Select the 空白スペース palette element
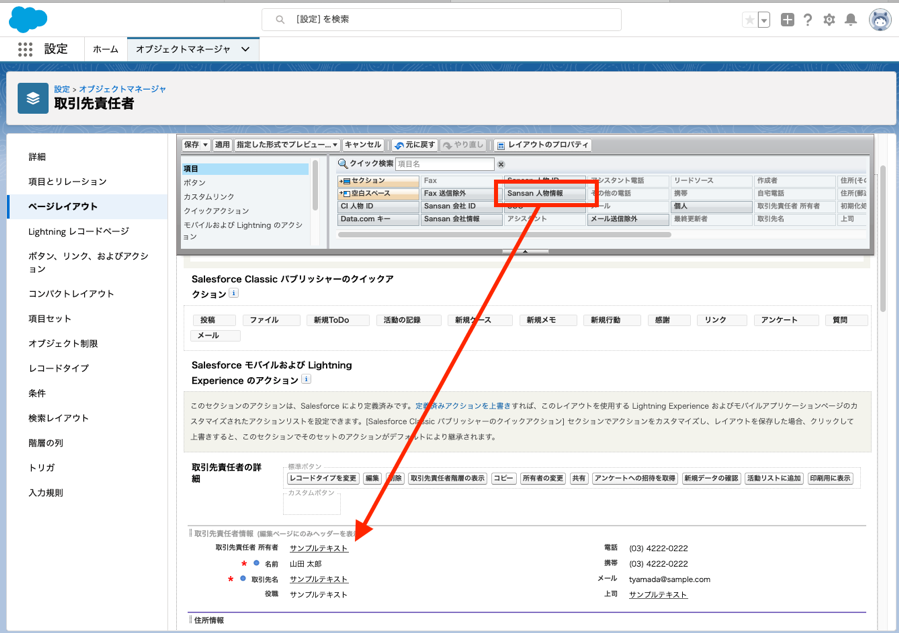This screenshot has width=899, height=633. 378,193
